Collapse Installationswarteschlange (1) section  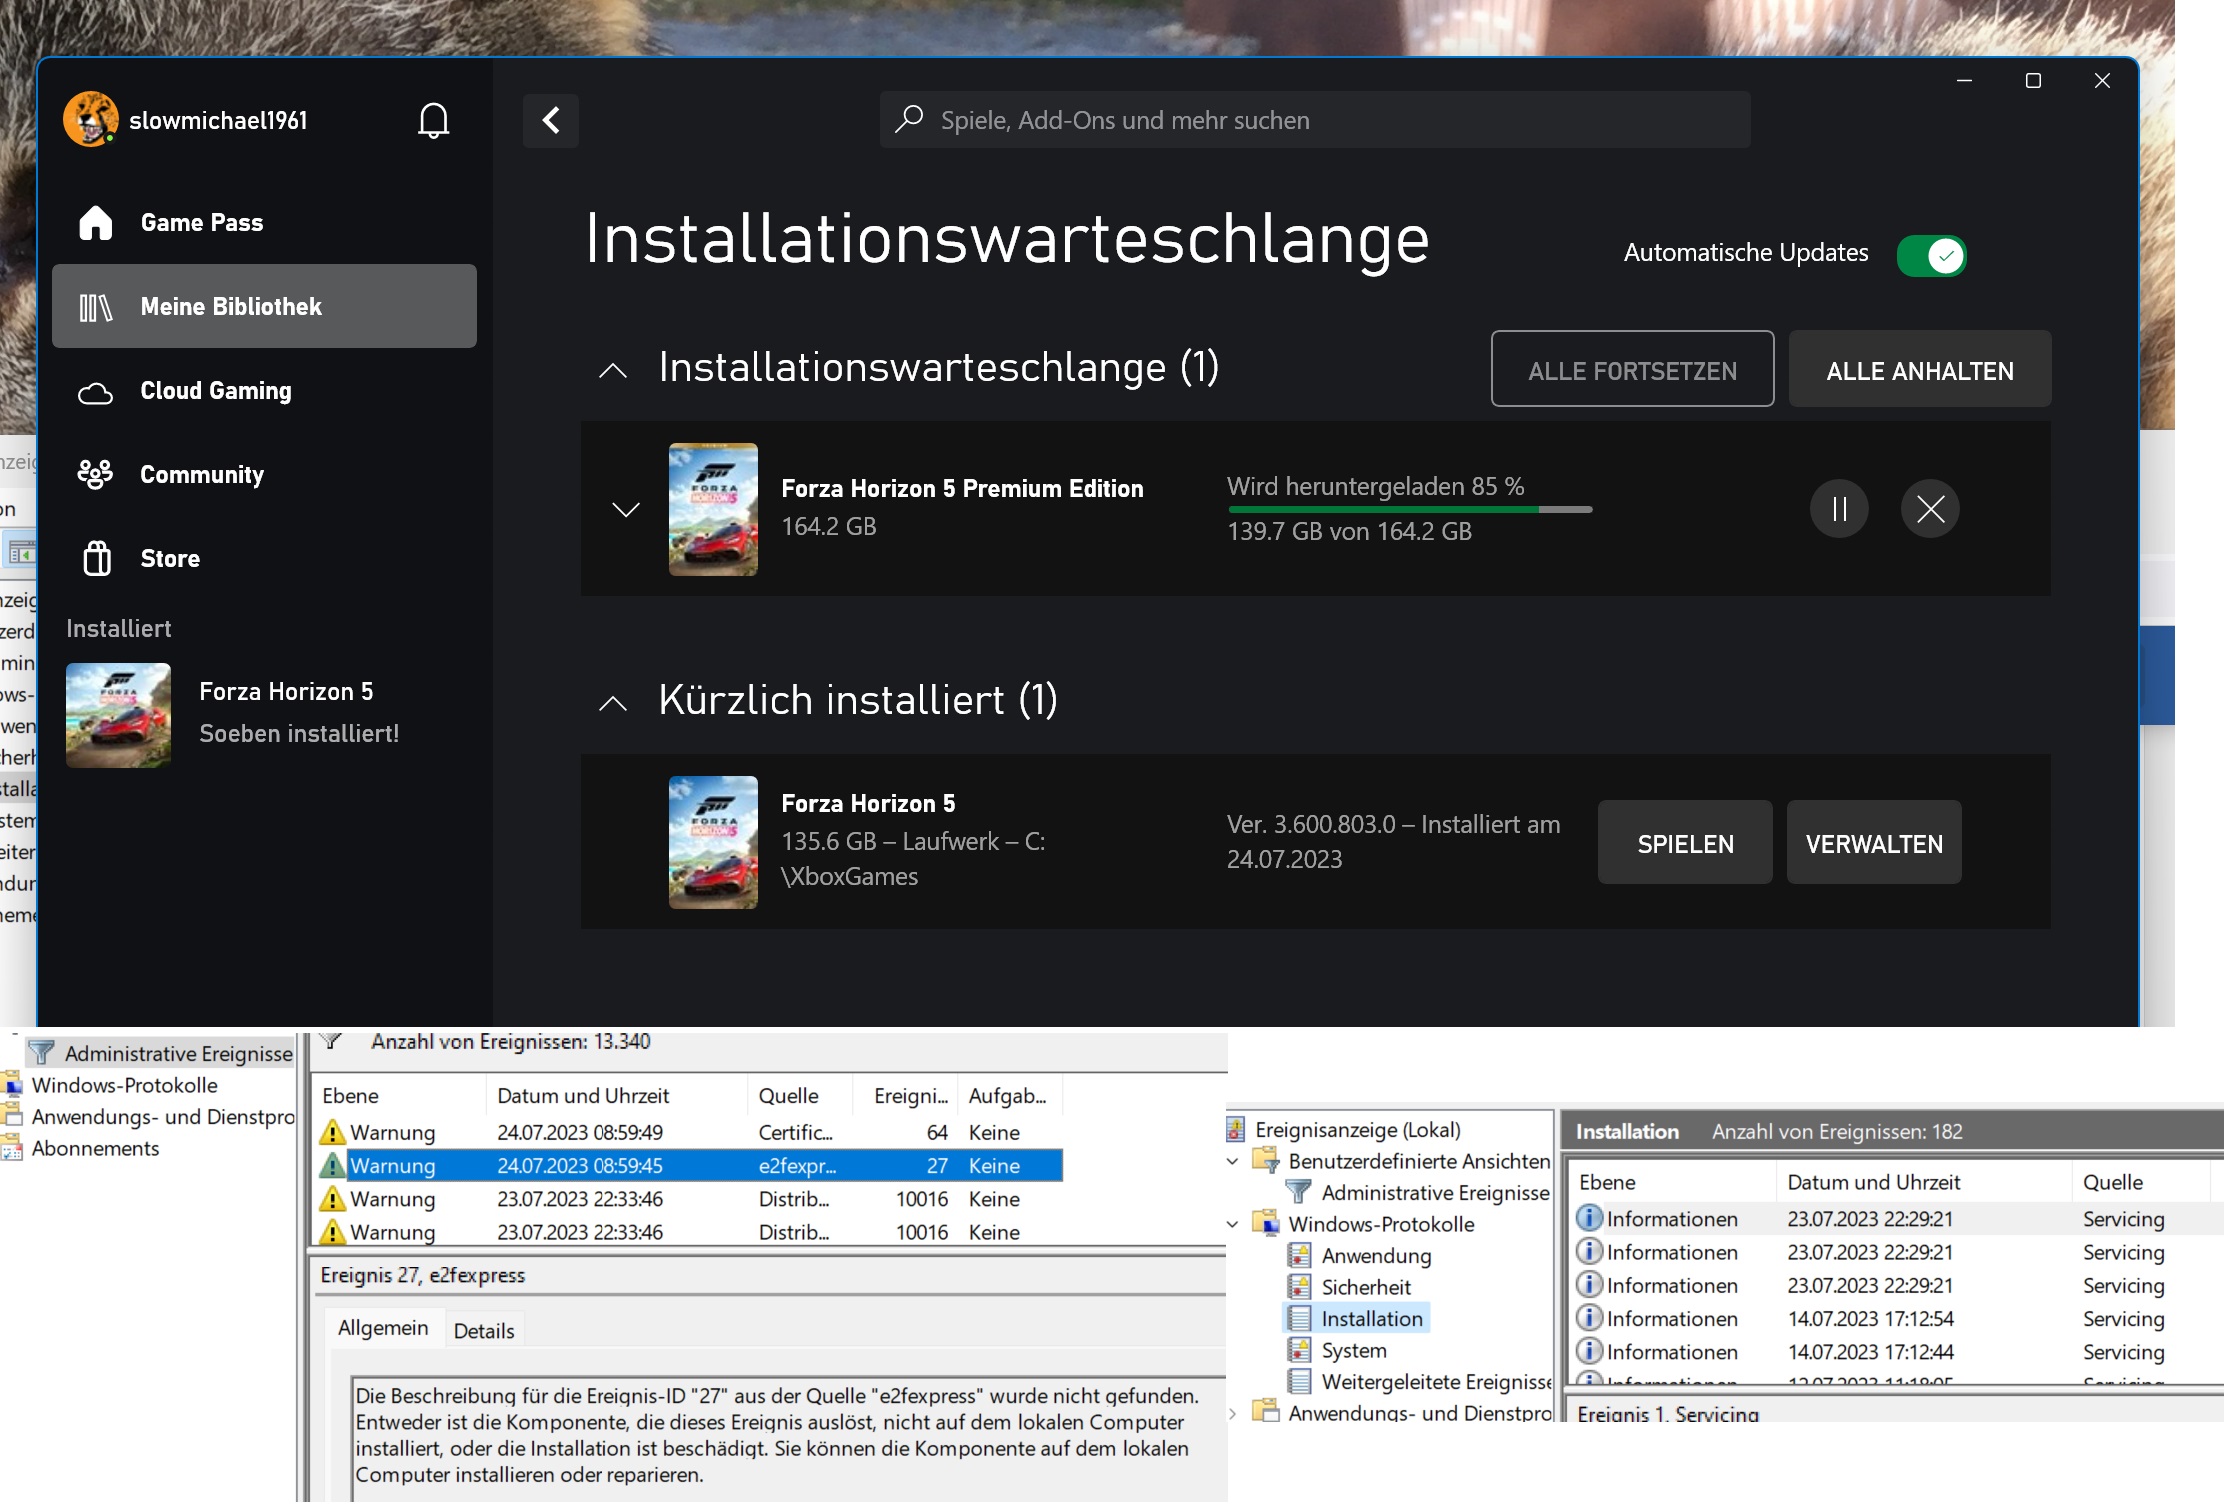tap(613, 371)
